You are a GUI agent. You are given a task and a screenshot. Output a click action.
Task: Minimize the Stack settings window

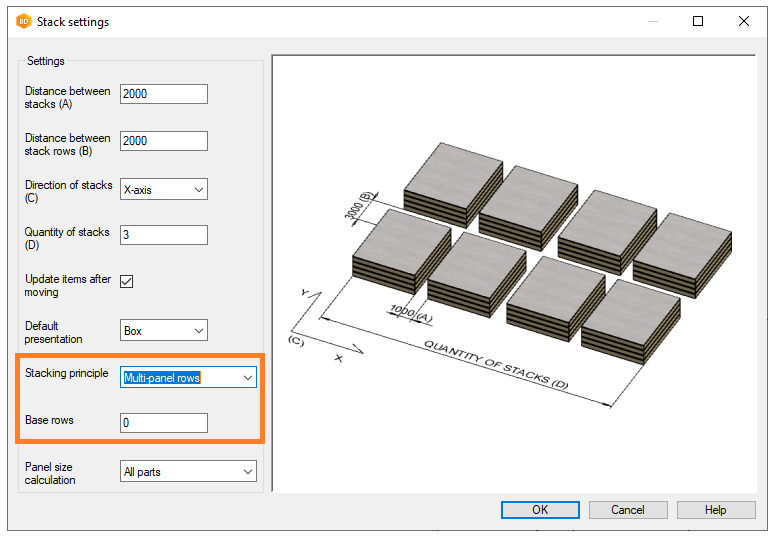coord(652,21)
